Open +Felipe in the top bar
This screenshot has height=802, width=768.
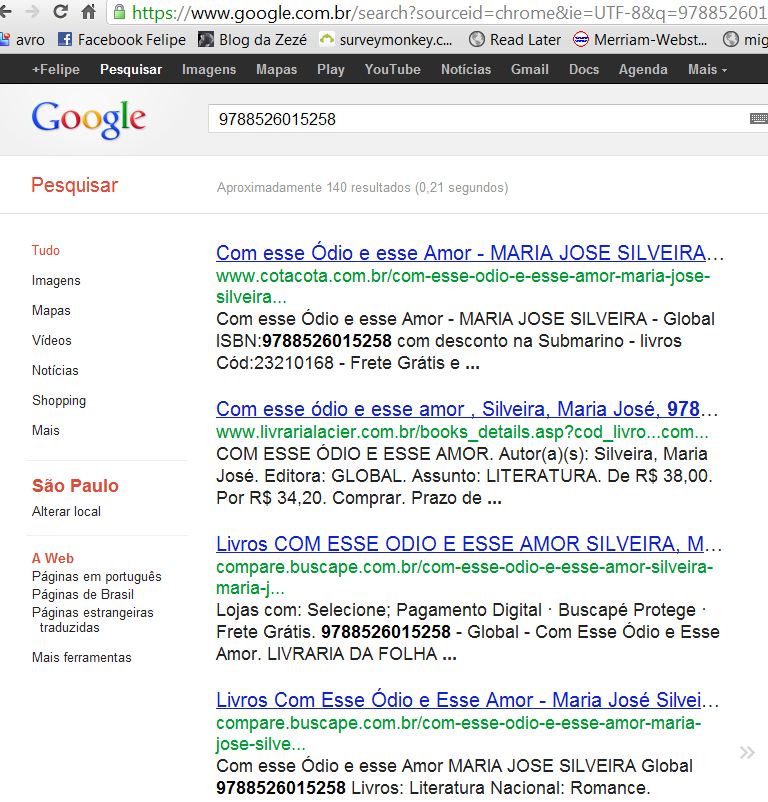[x=56, y=69]
